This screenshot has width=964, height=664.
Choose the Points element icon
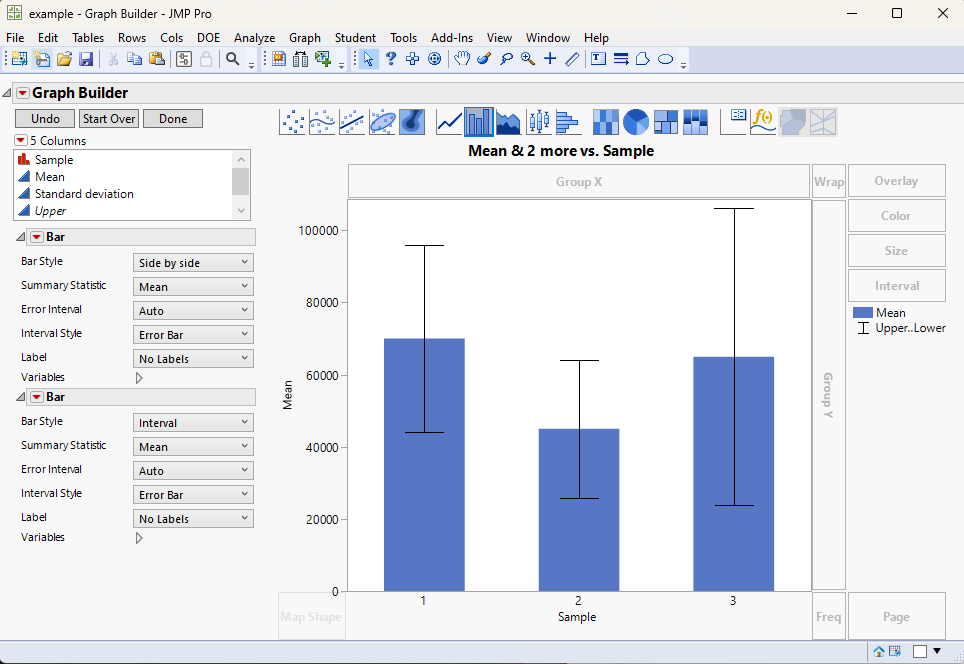pyautogui.click(x=292, y=122)
